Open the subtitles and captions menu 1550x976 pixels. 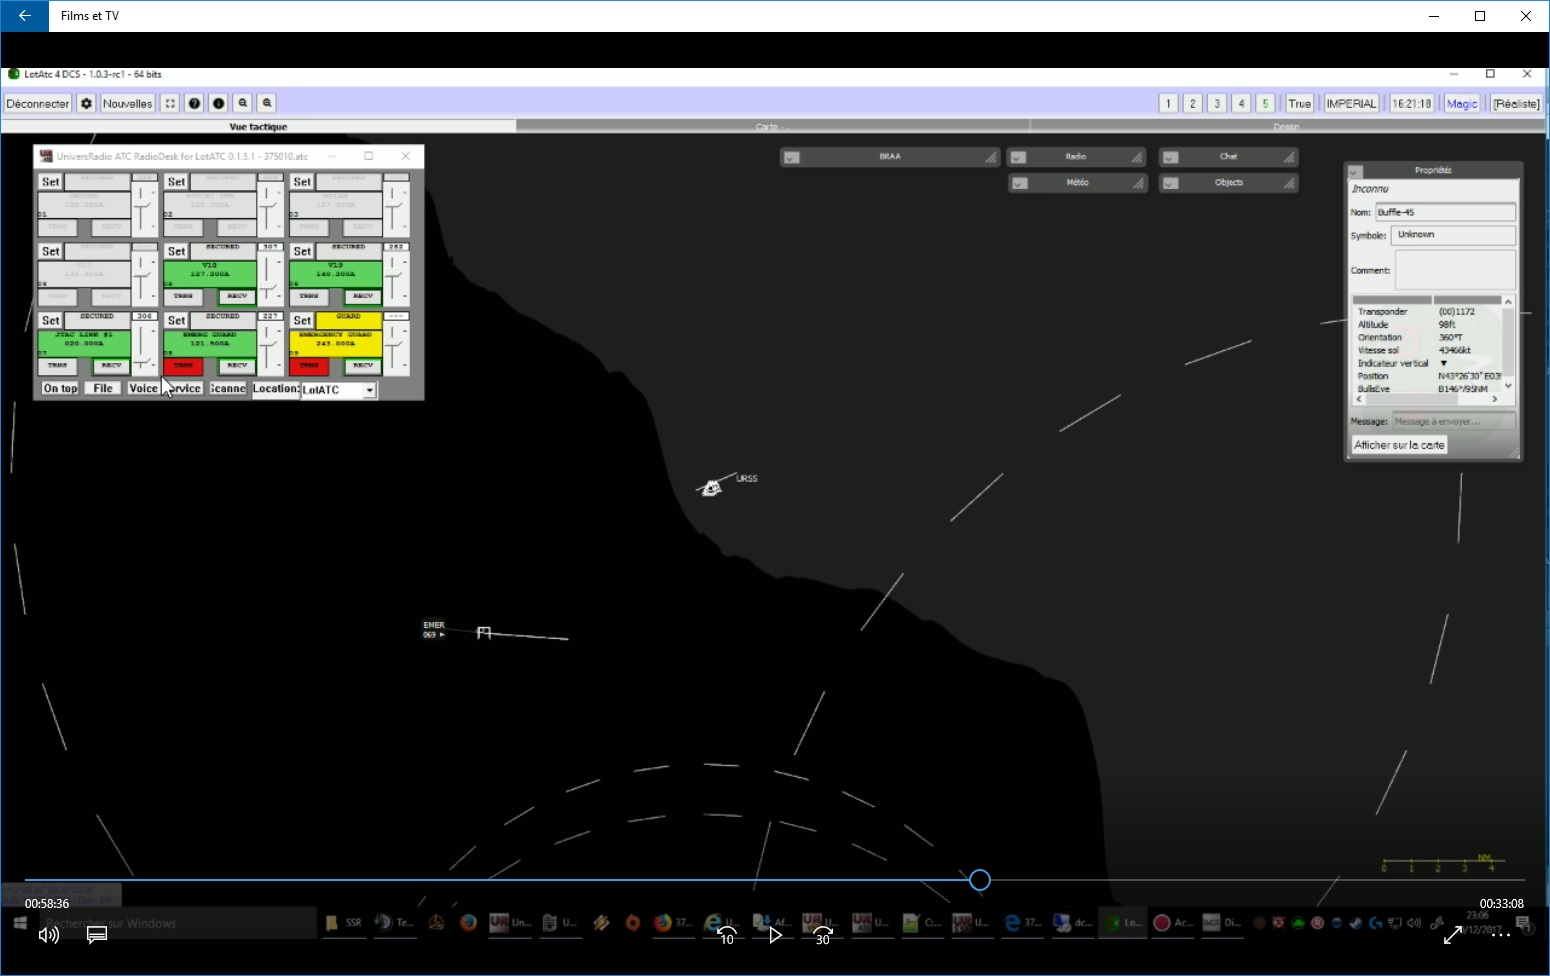(x=97, y=935)
